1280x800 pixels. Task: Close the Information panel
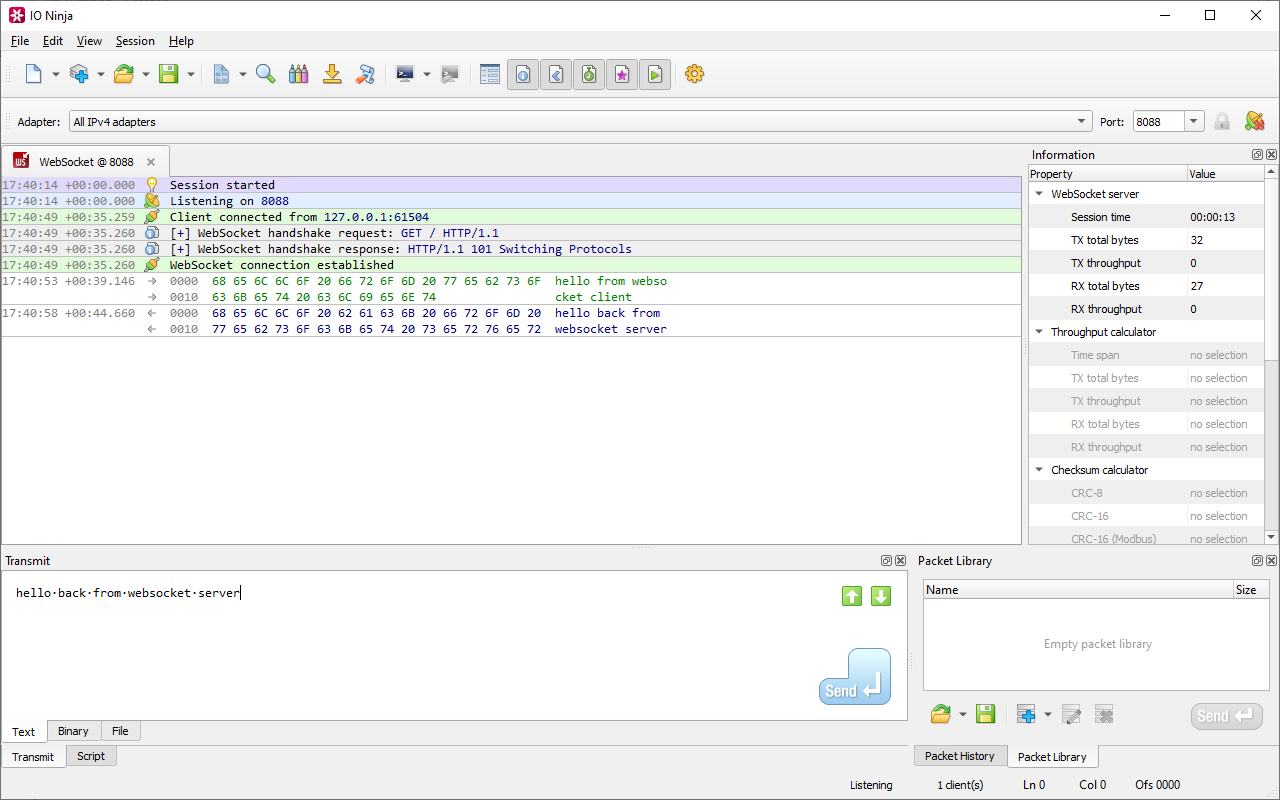(1271, 155)
